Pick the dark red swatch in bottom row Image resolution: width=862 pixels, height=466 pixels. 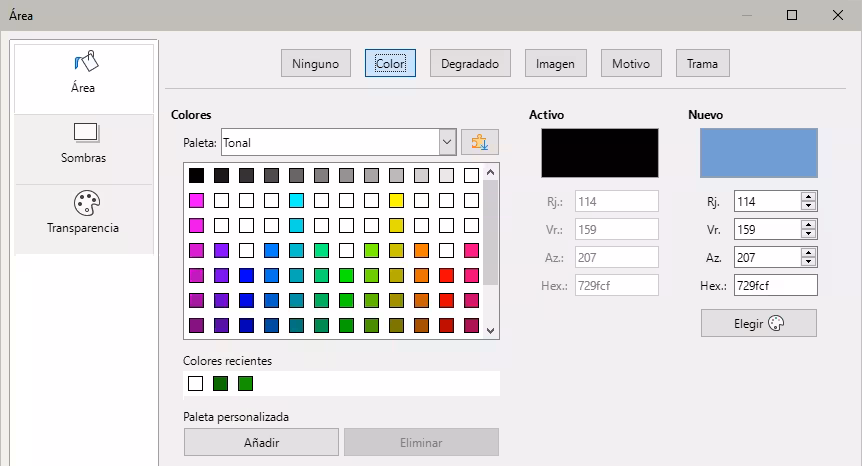446,325
